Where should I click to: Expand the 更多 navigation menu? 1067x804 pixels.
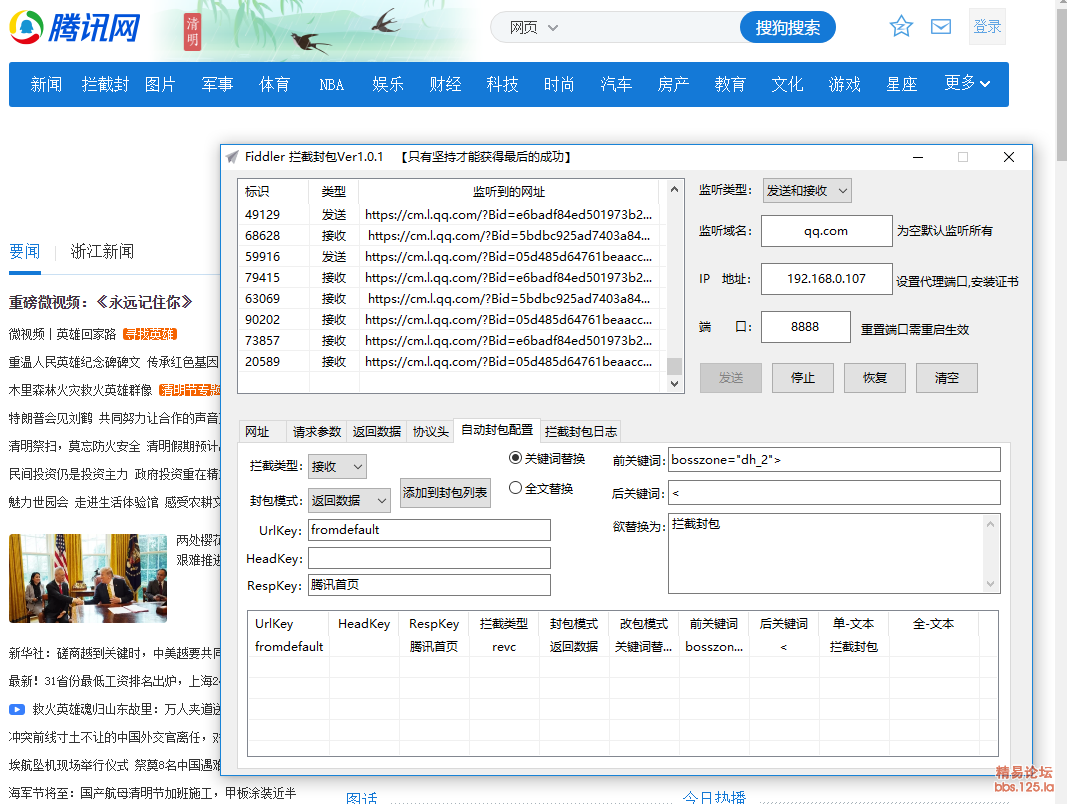(x=967, y=83)
